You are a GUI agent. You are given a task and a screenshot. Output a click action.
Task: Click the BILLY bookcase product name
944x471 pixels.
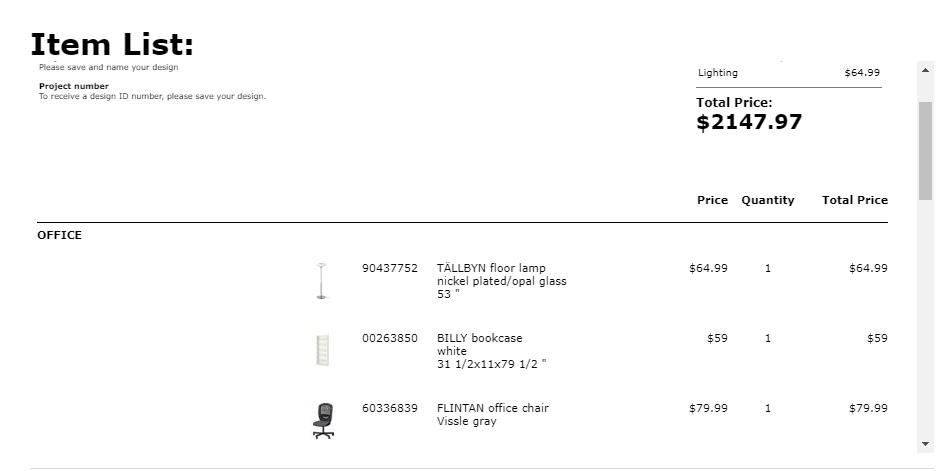(x=480, y=338)
